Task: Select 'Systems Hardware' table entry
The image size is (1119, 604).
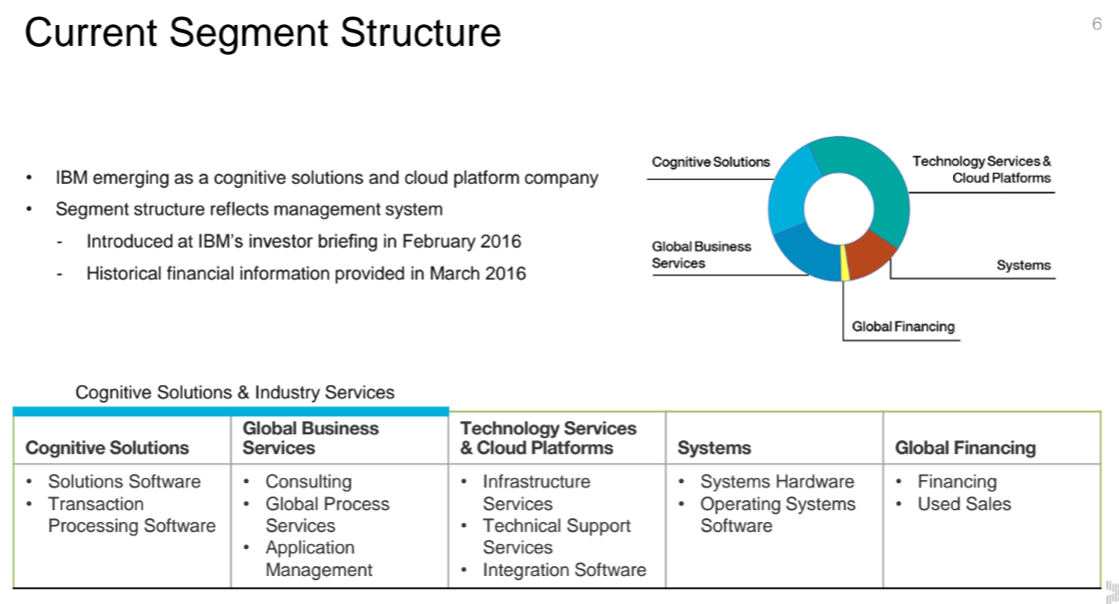Action: [x=777, y=481]
